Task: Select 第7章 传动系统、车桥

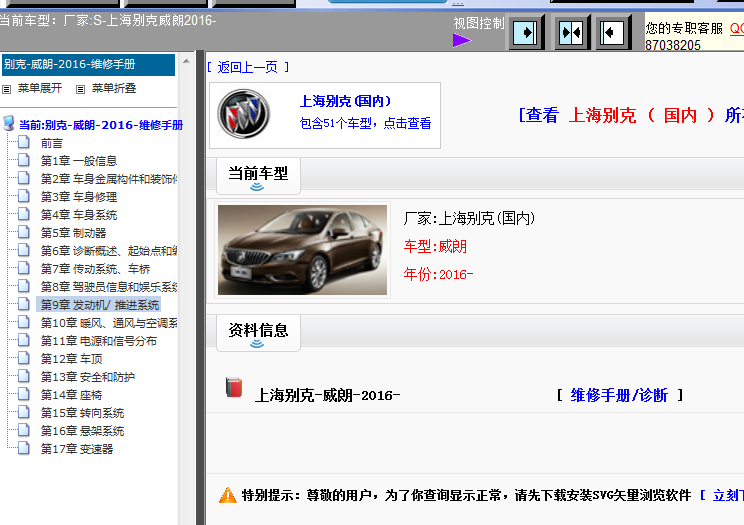Action: click(x=95, y=269)
